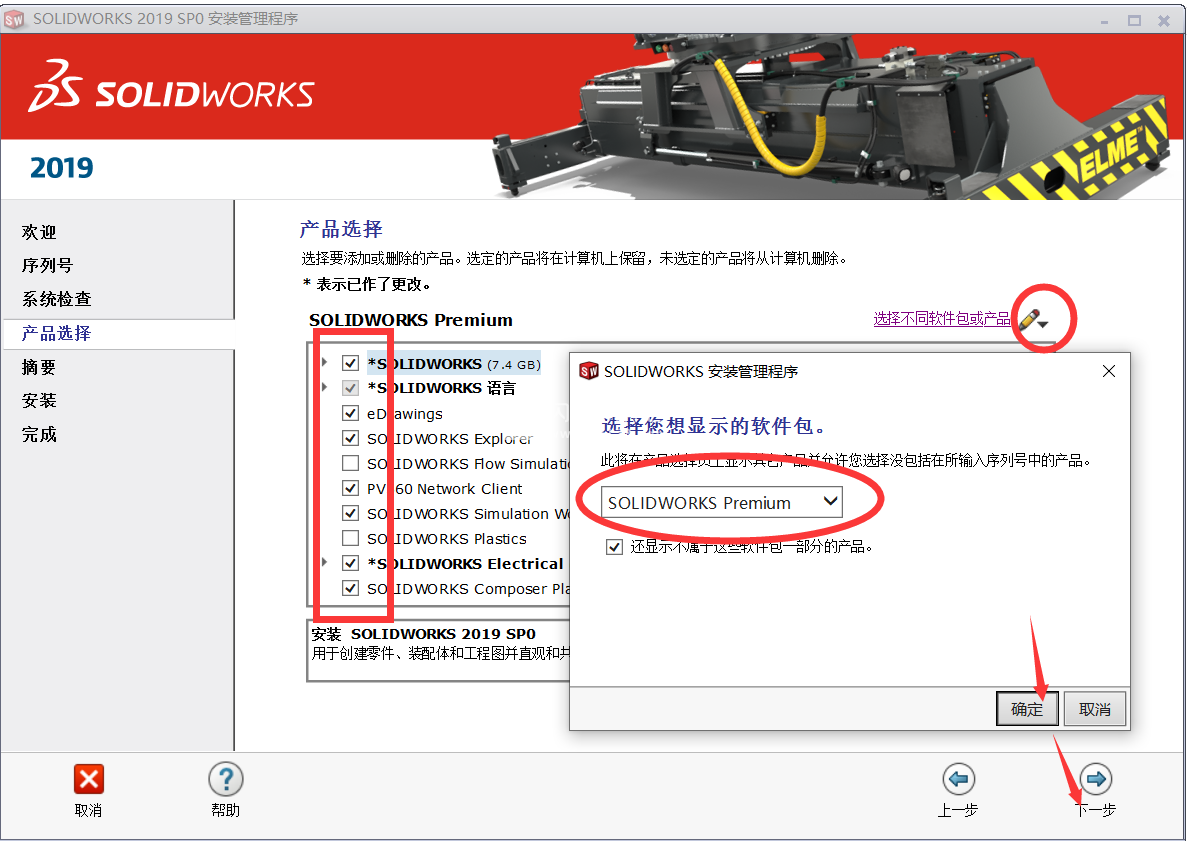Select the 产品选择 step in the sidebar
The width and height of the screenshot is (1187, 841).
click(x=57, y=333)
